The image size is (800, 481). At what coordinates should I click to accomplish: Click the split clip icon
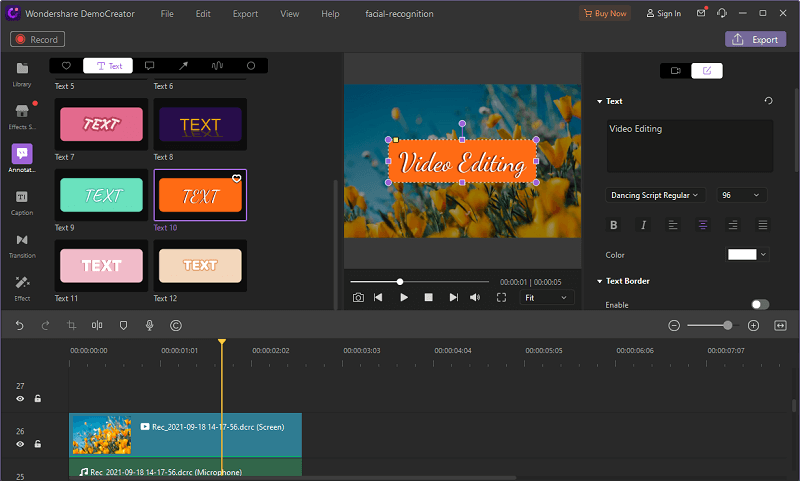click(x=97, y=325)
